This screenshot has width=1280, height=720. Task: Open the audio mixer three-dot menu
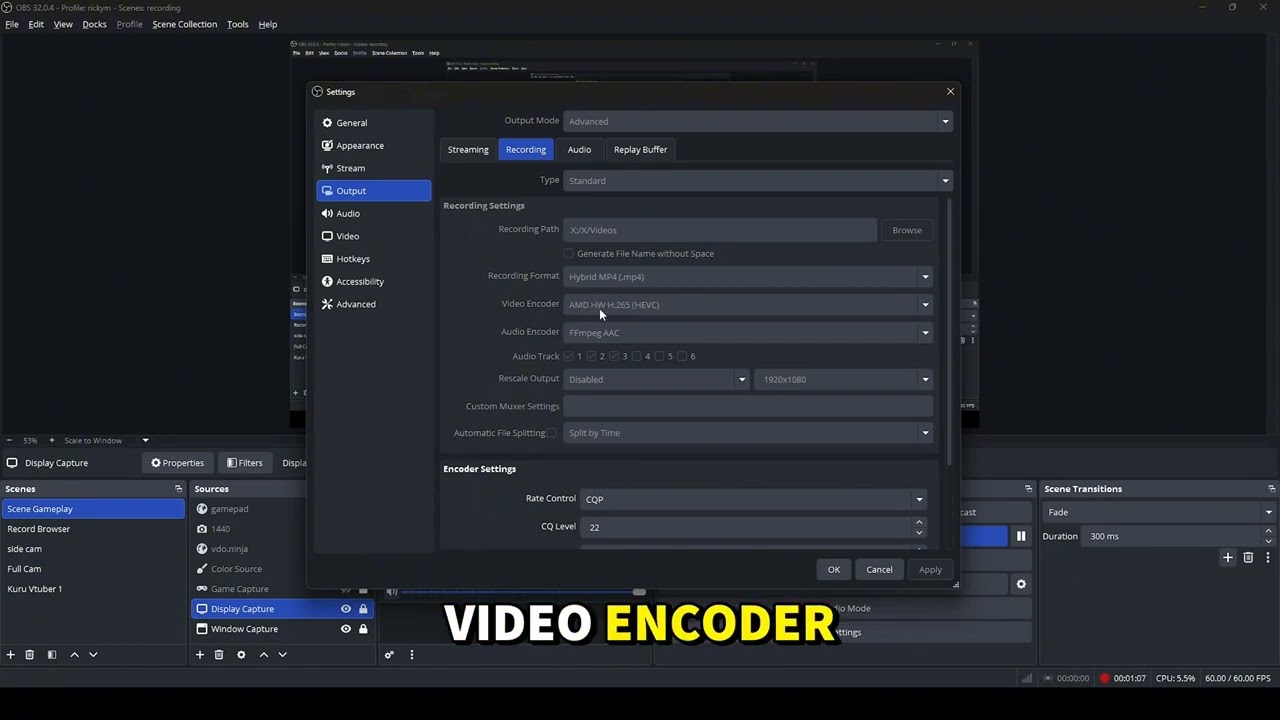tap(411, 655)
